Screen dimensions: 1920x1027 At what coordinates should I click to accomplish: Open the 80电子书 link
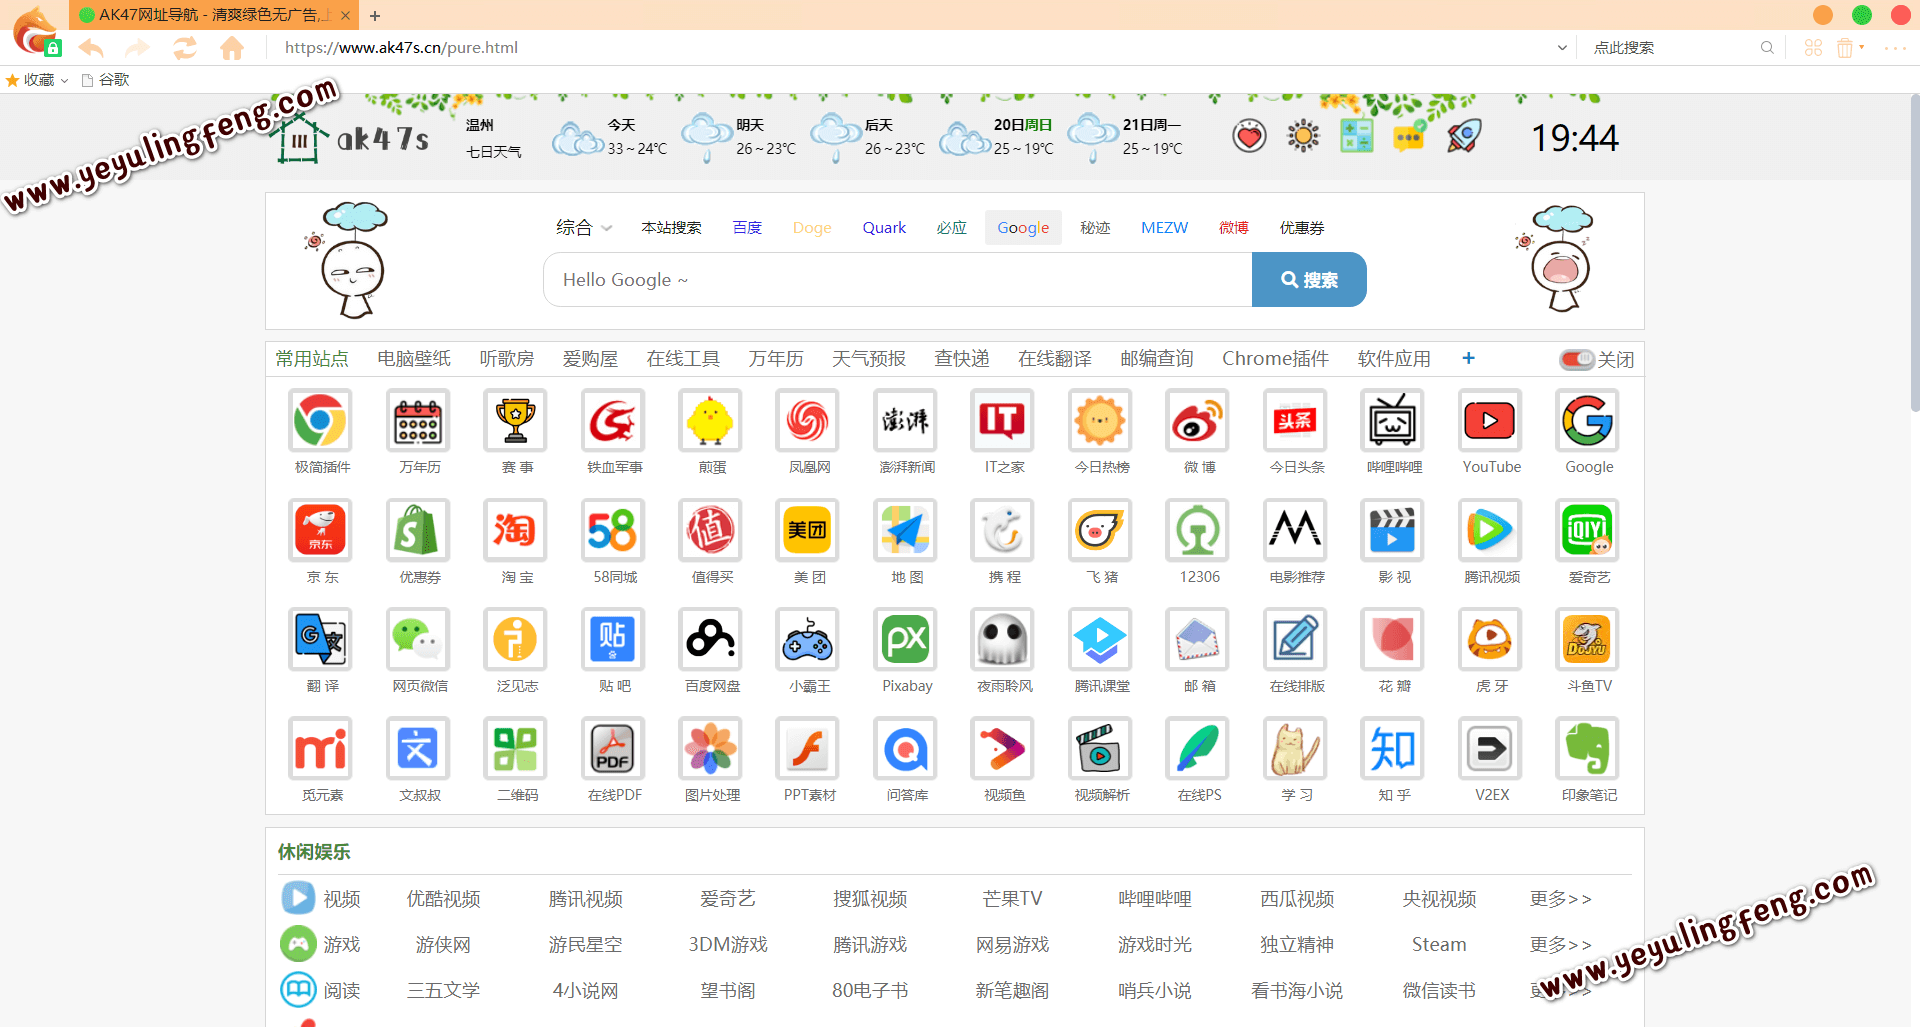point(870,991)
